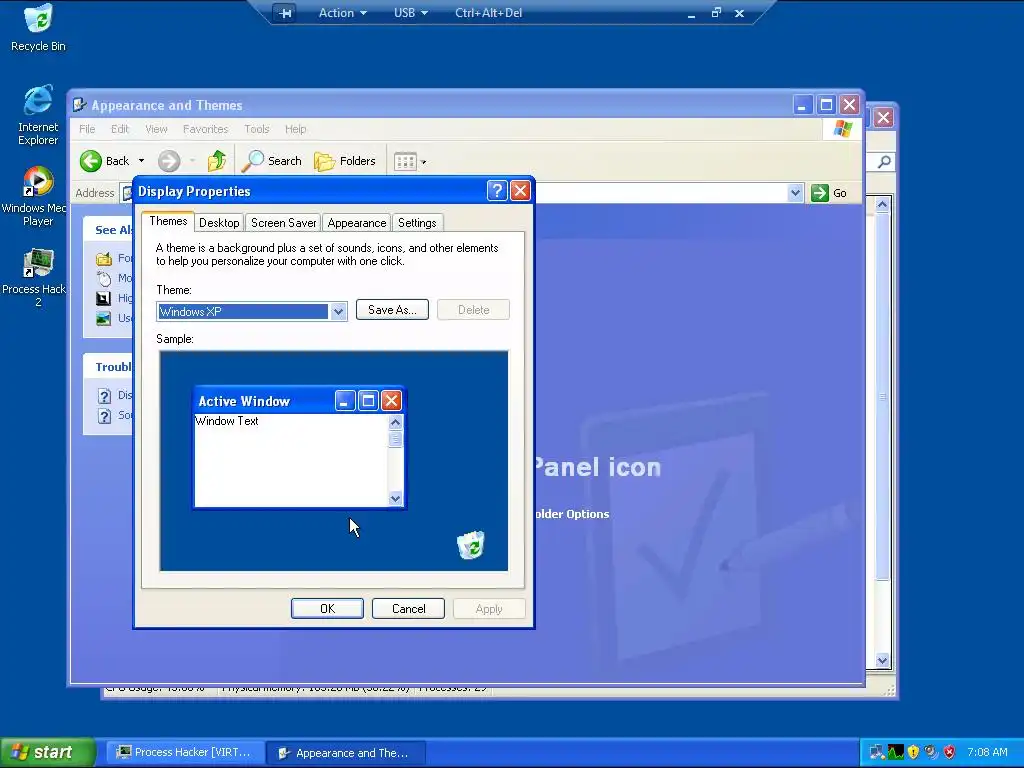The image size is (1024, 768).
Task: Click the red alert shield tray icon
Action: click(x=950, y=752)
